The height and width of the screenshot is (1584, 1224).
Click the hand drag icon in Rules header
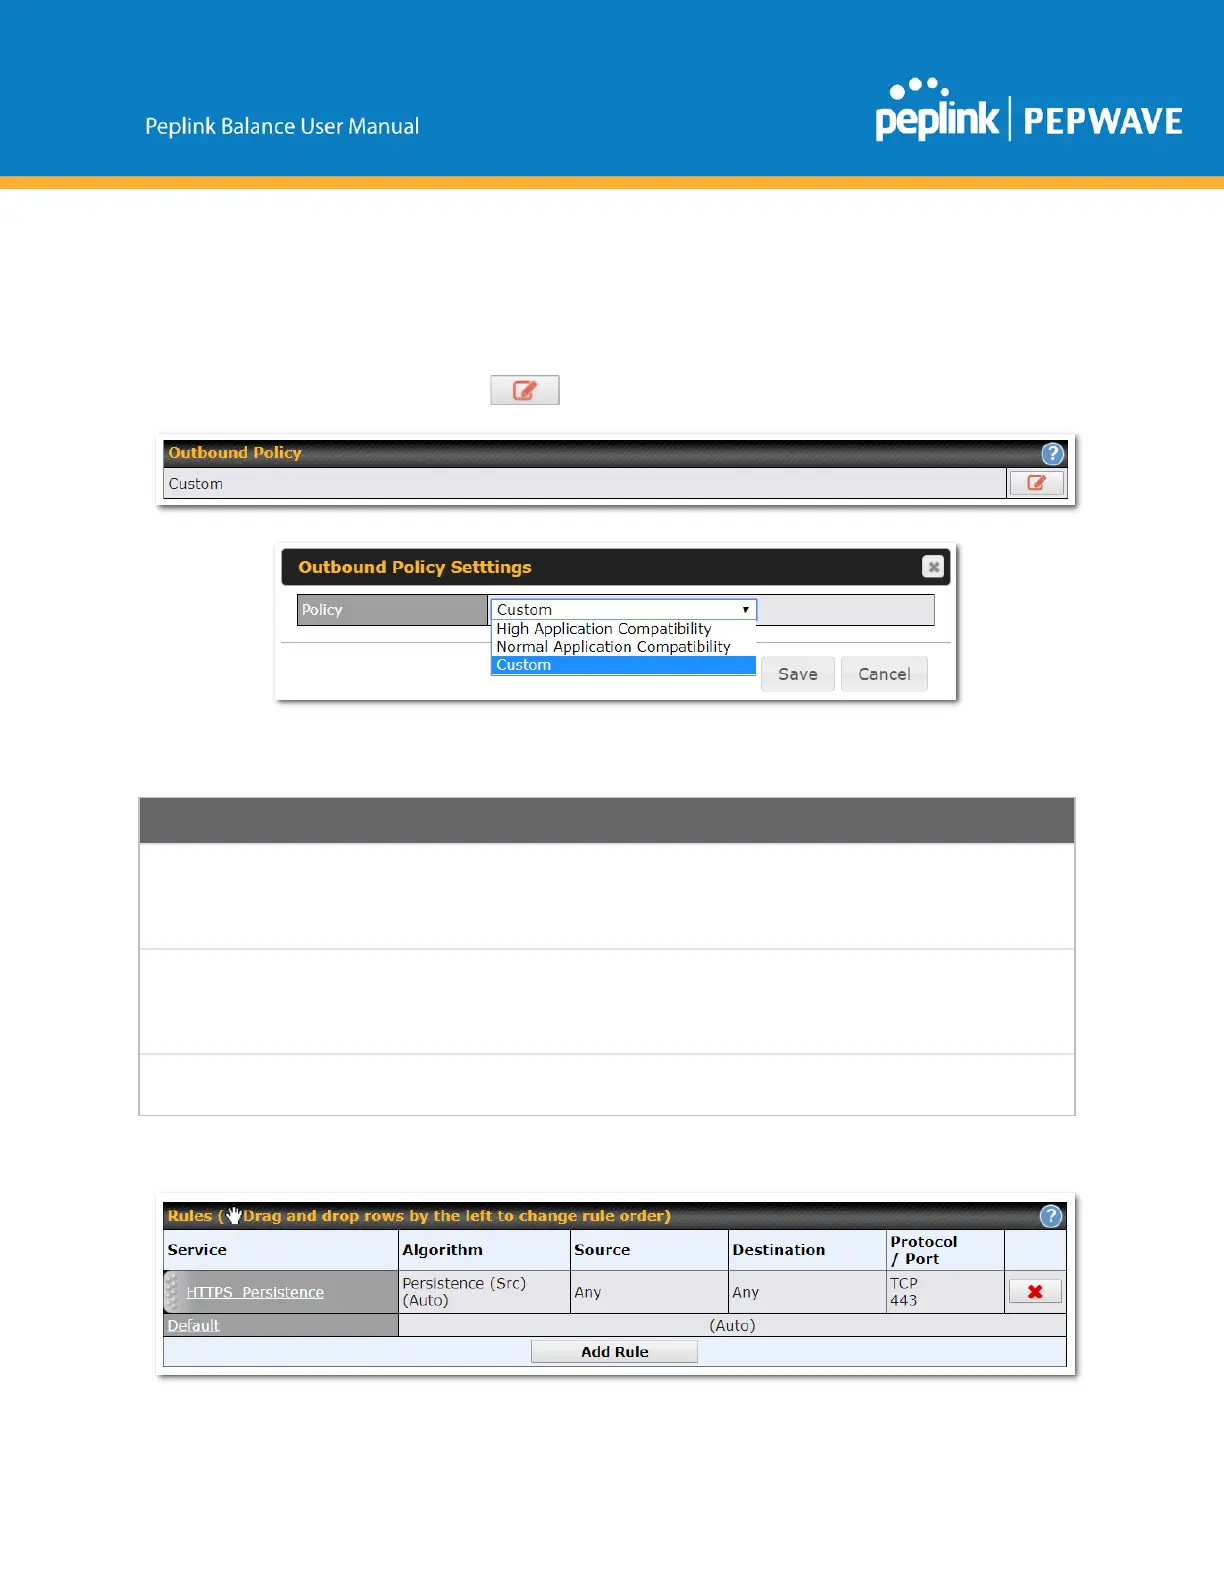(x=234, y=1216)
